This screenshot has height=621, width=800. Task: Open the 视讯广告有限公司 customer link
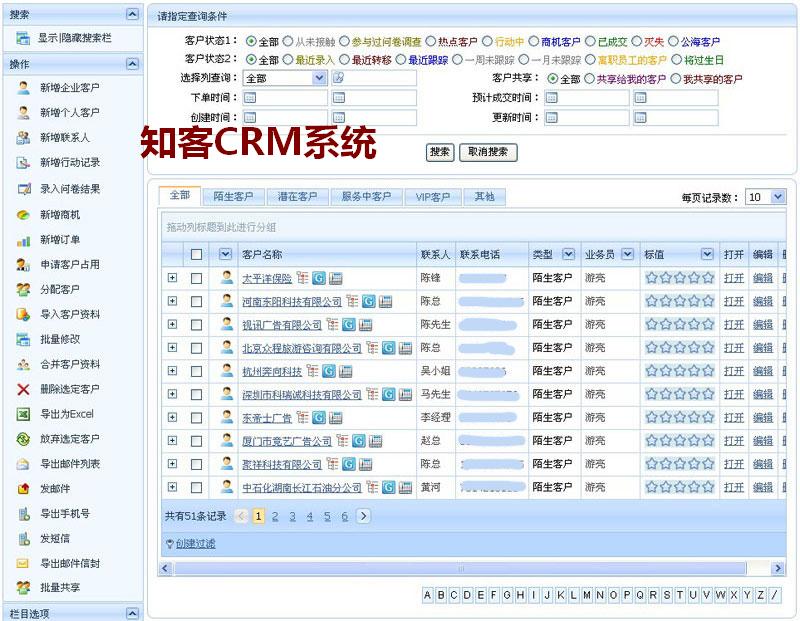(282, 325)
